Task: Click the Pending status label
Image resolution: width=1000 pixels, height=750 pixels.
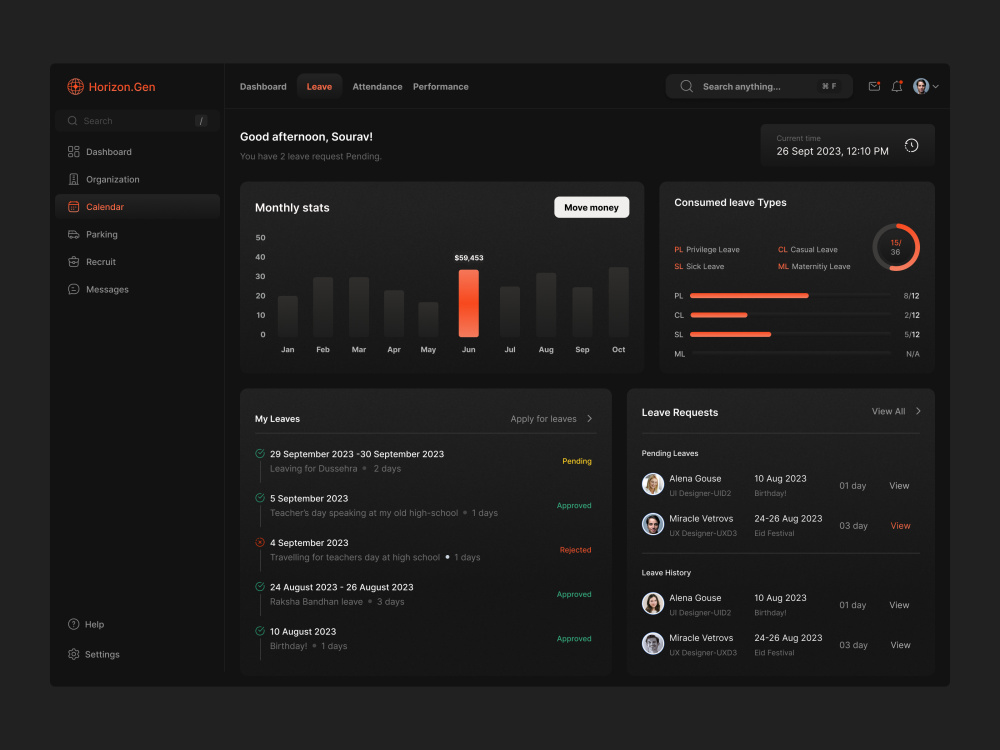Action: (x=577, y=461)
